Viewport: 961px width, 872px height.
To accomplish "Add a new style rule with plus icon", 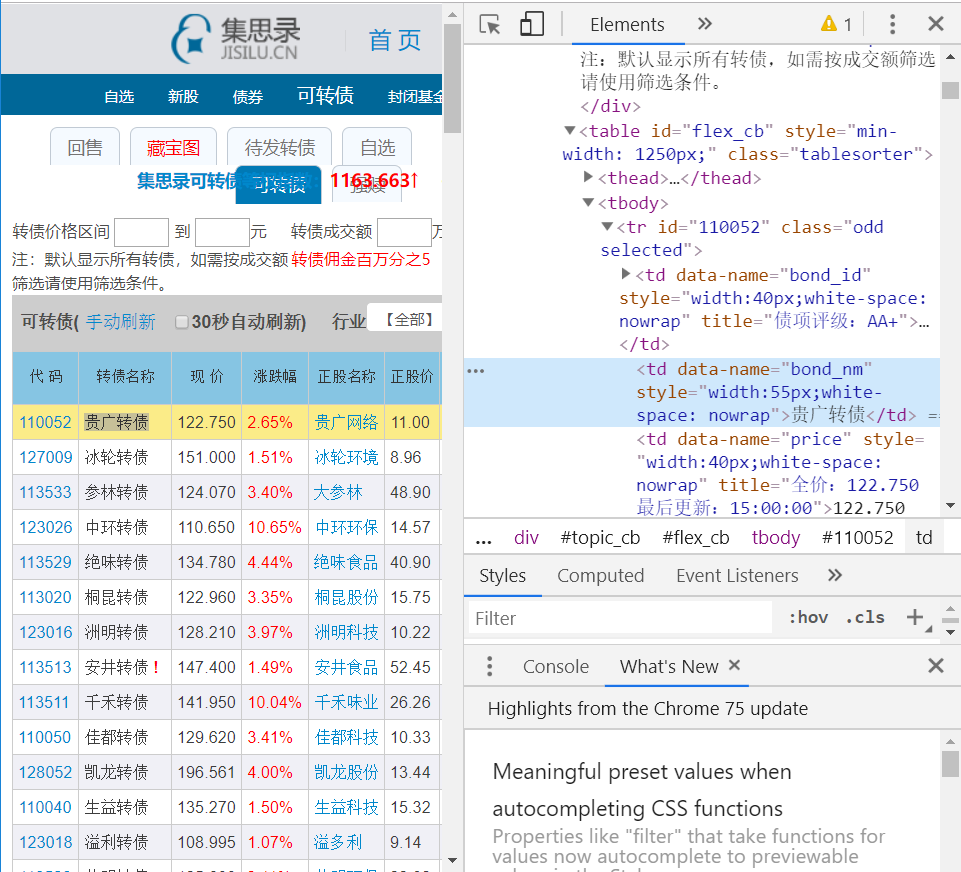I will click(914, 617).
